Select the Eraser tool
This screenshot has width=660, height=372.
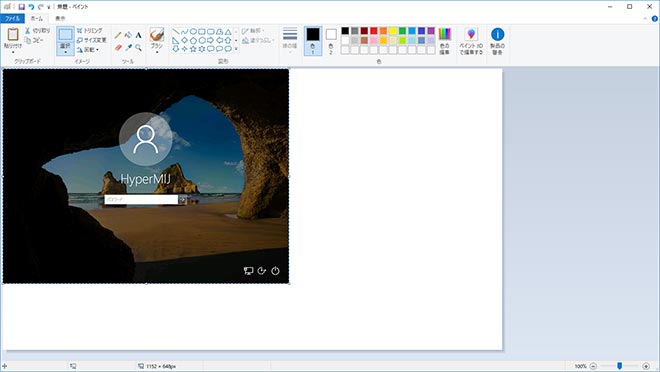[x=118, y=48]
